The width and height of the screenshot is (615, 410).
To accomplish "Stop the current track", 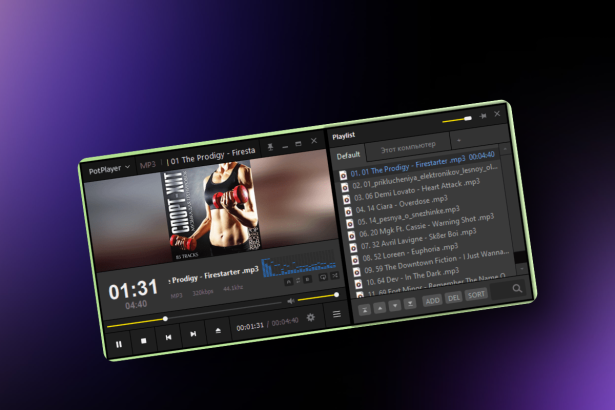I will 144,341.
